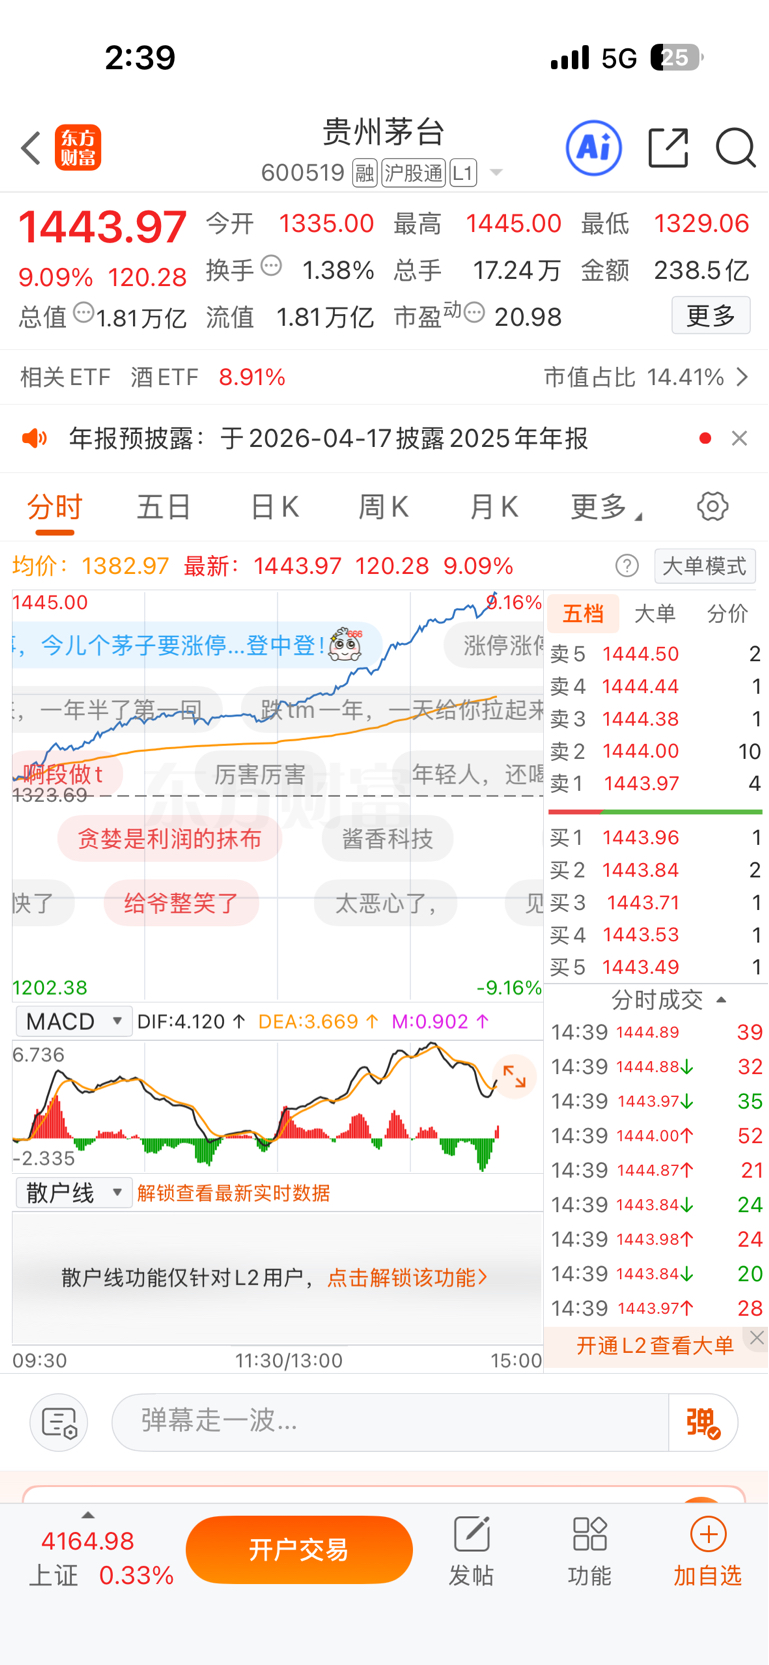This screenshot has height=1665, width=769.
Task: Tap 发帖 post icon
Action: coord(471,1551)
